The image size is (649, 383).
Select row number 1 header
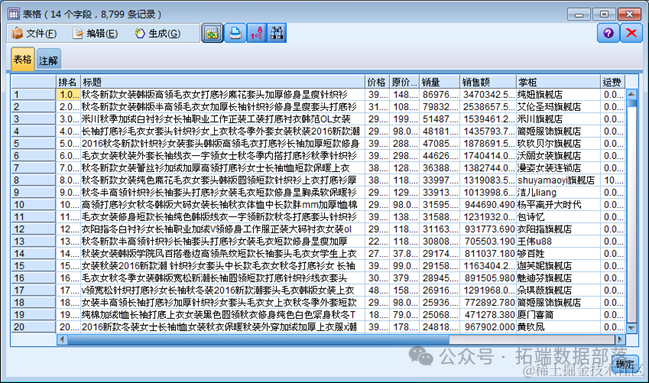tap(34, 94)
